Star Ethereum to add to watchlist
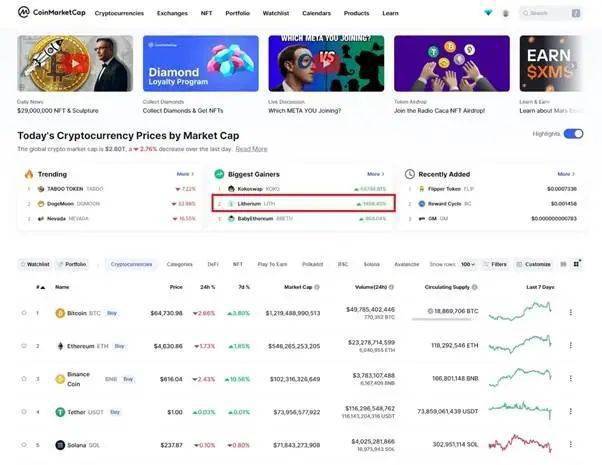The height and width of the screenshot is (465, 602). [x=24, y=346]
